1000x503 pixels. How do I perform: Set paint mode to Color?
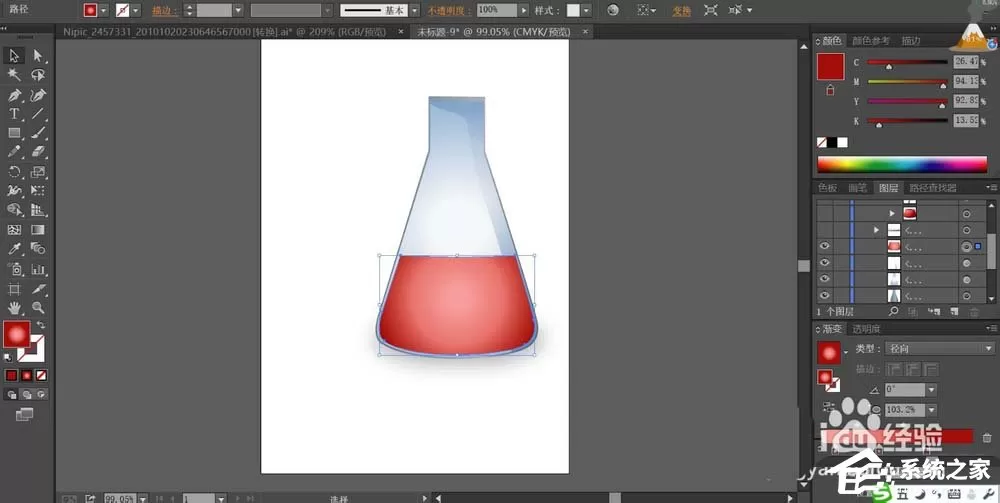tap(11, 375)
